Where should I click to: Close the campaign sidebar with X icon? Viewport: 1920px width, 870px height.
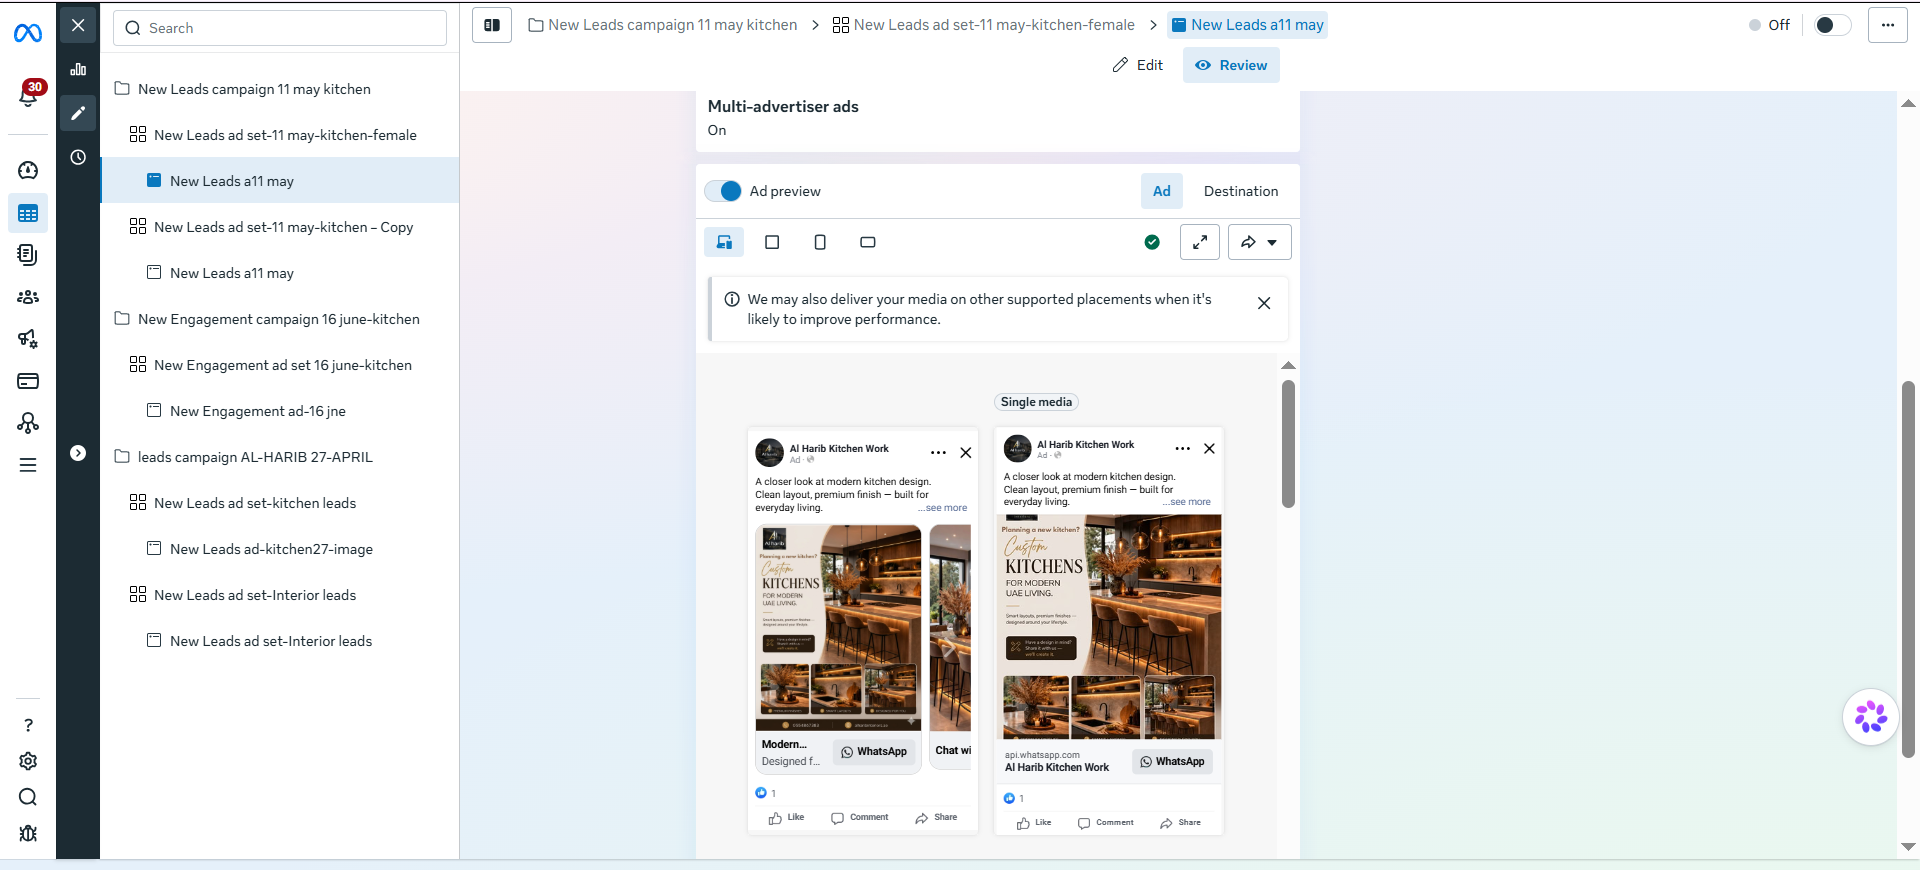coord(78,25)
